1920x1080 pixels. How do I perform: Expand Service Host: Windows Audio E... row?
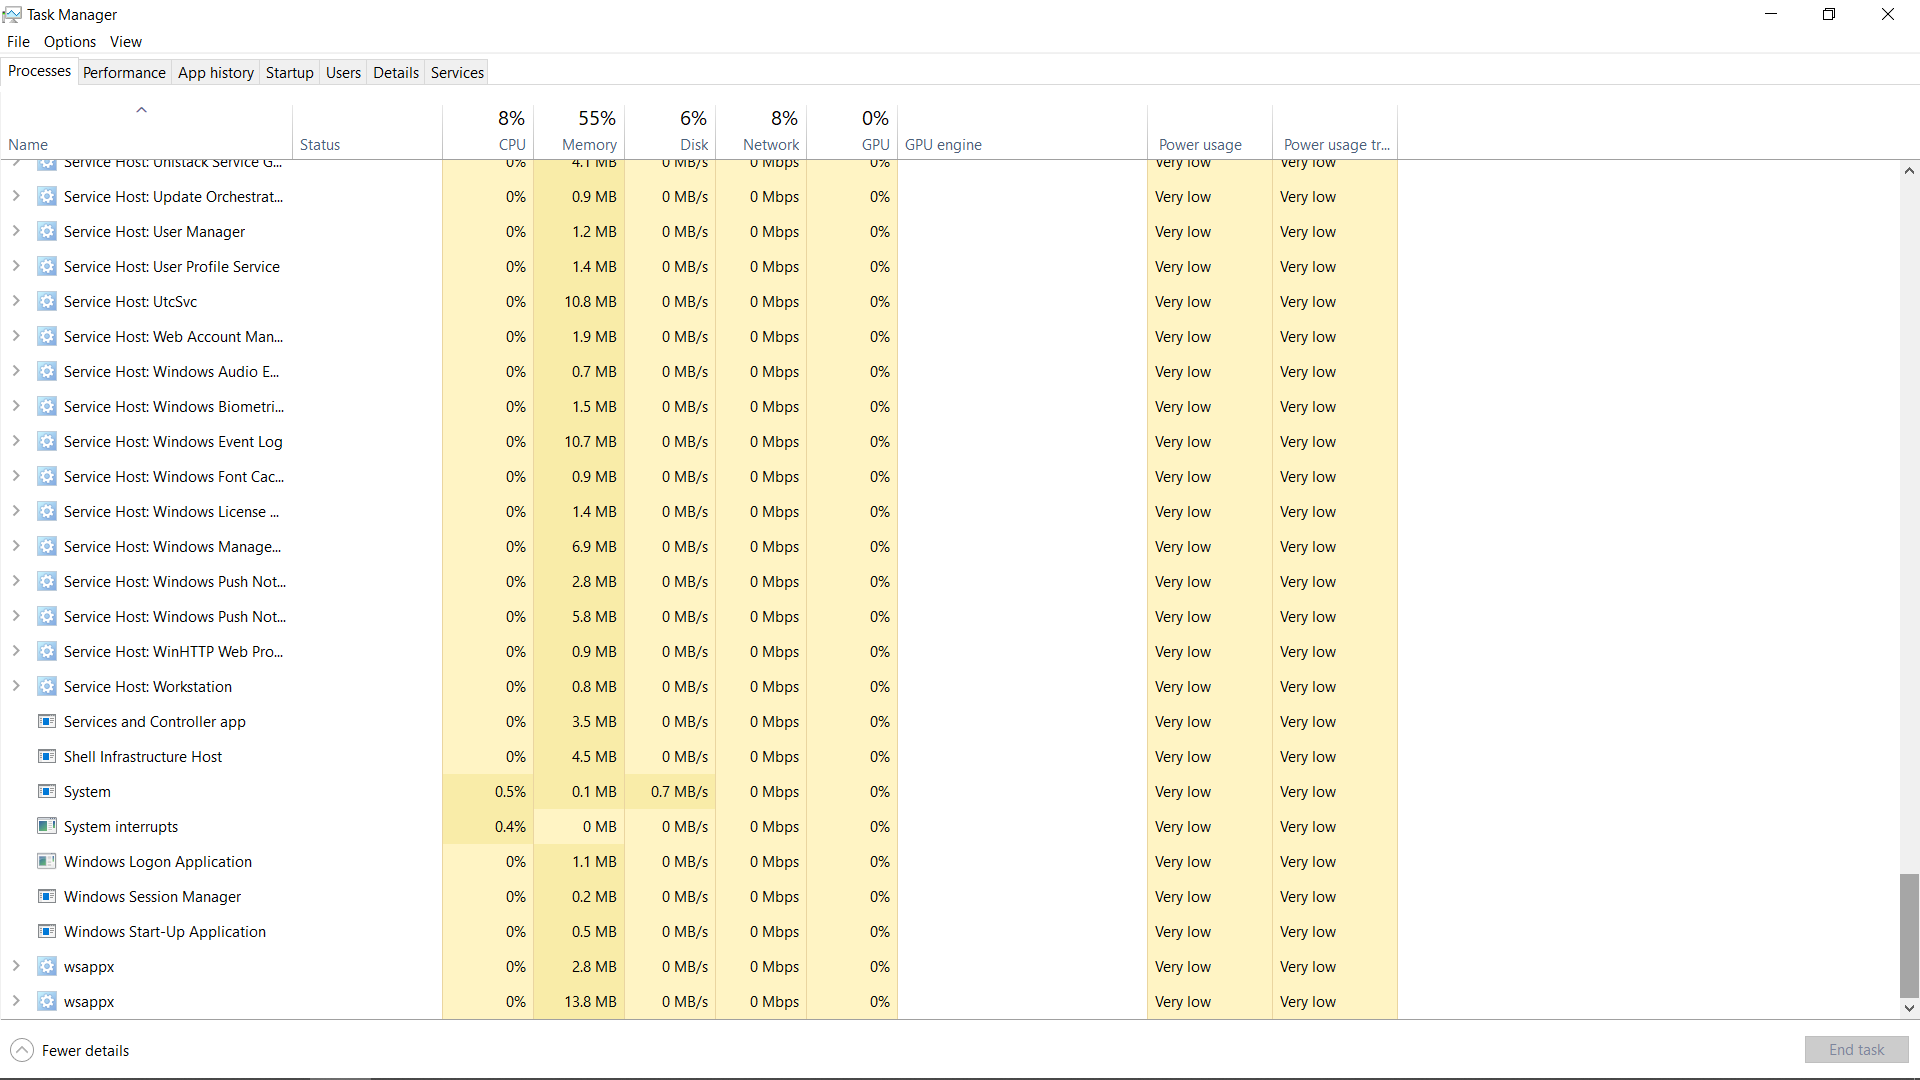16,371
